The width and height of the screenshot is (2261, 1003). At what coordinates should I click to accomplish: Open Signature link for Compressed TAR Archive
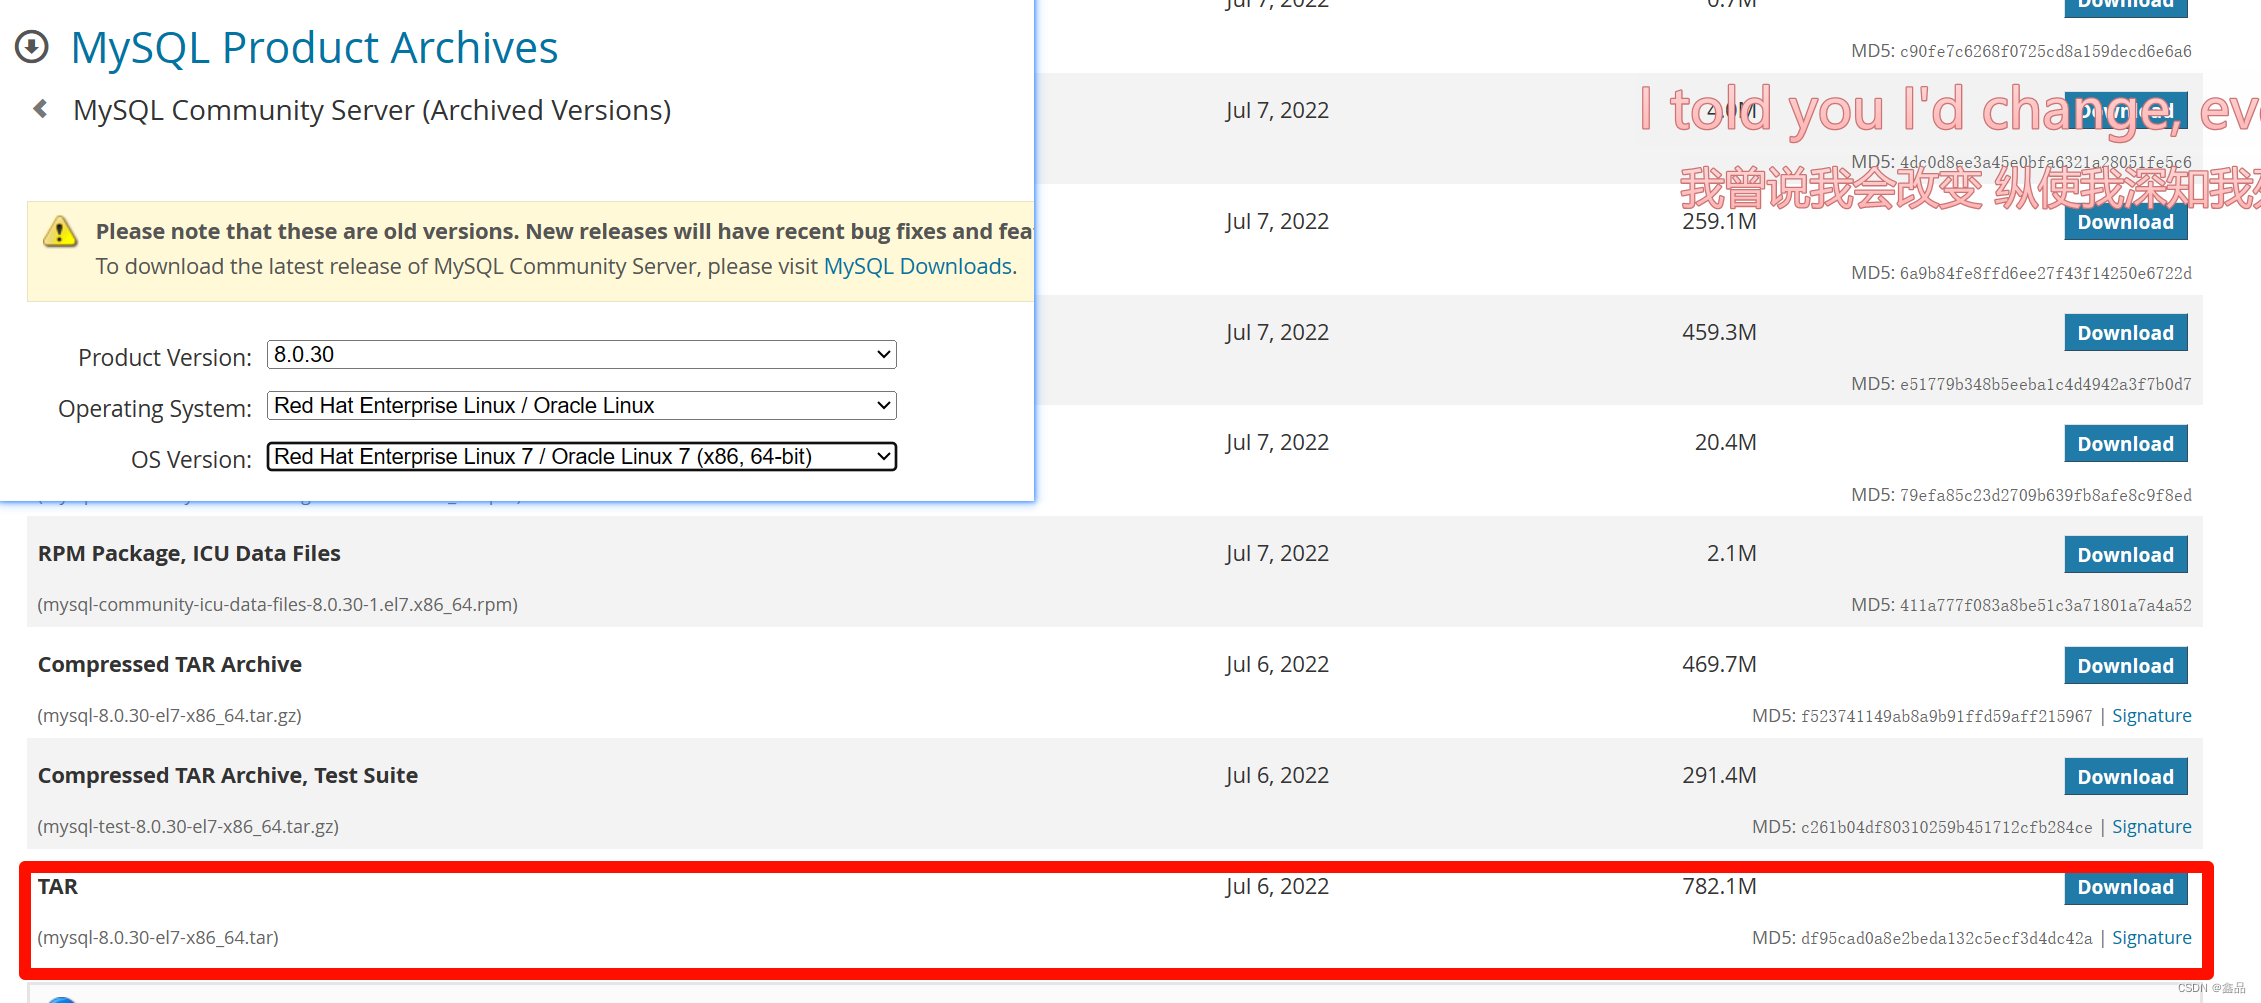[x=2151, y=716]
